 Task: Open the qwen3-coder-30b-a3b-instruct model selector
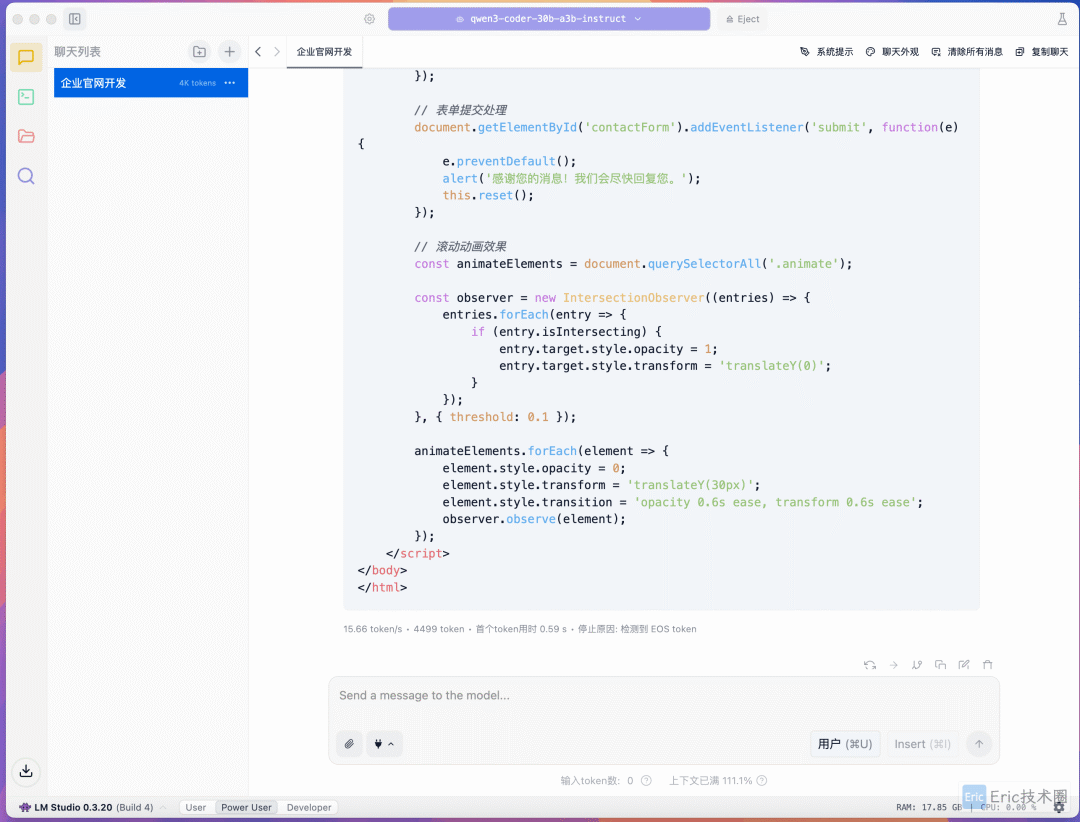coord(549,19)
